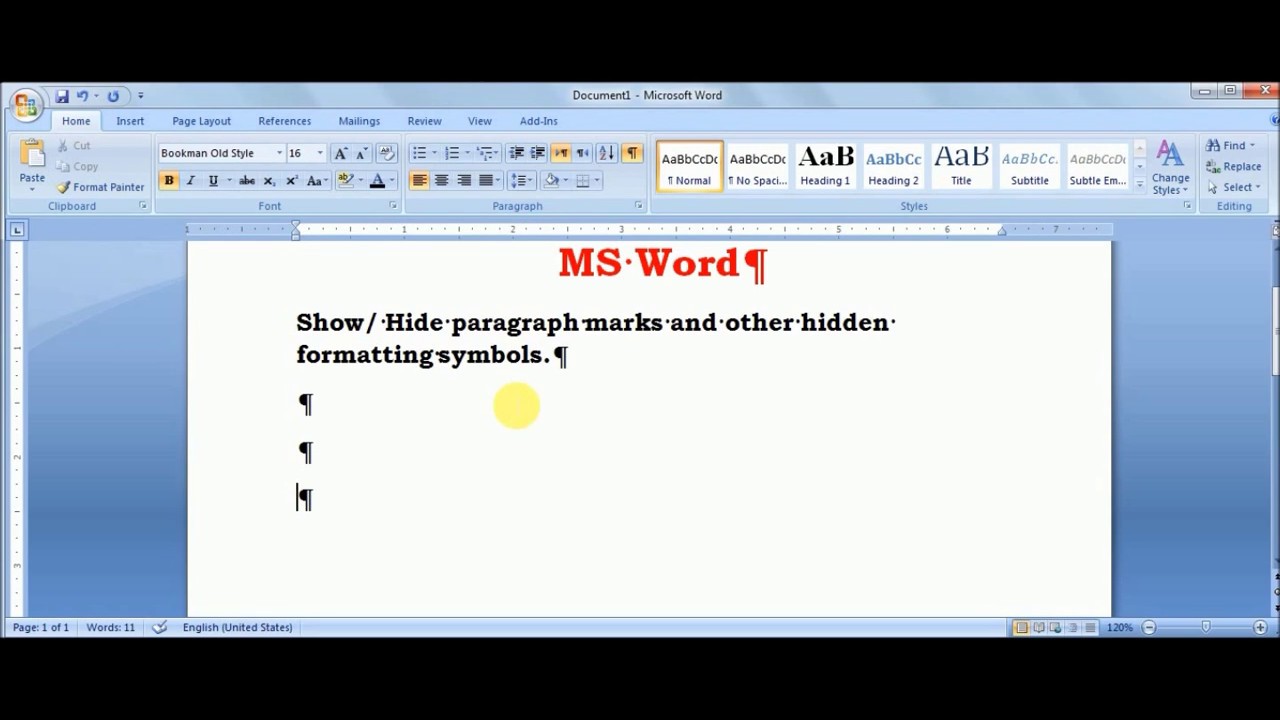This screenshot has width=1280, height=720.
Task: Open the Insert tab
Action: [x=130, y=121]
